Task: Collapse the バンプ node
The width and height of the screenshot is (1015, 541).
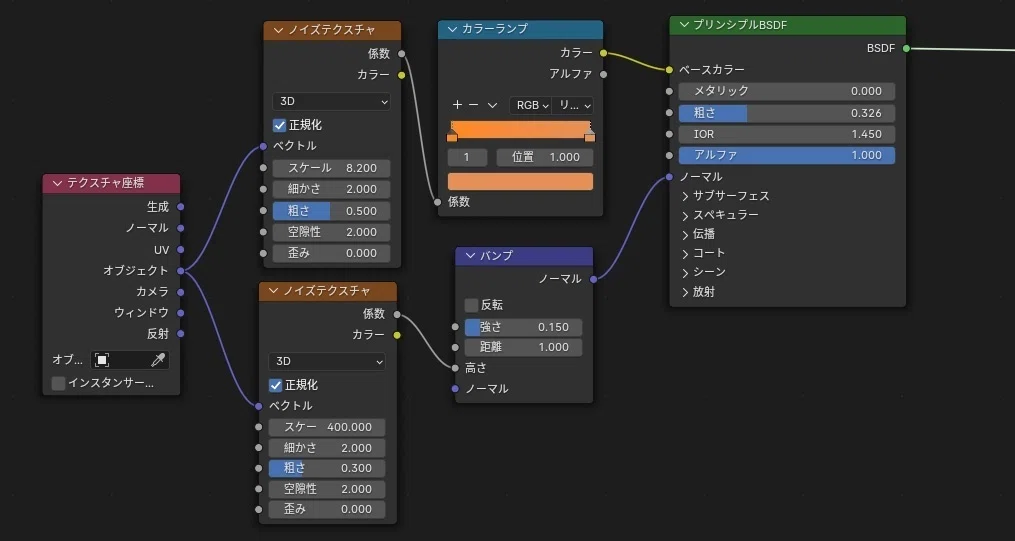Action: point(470,256)
